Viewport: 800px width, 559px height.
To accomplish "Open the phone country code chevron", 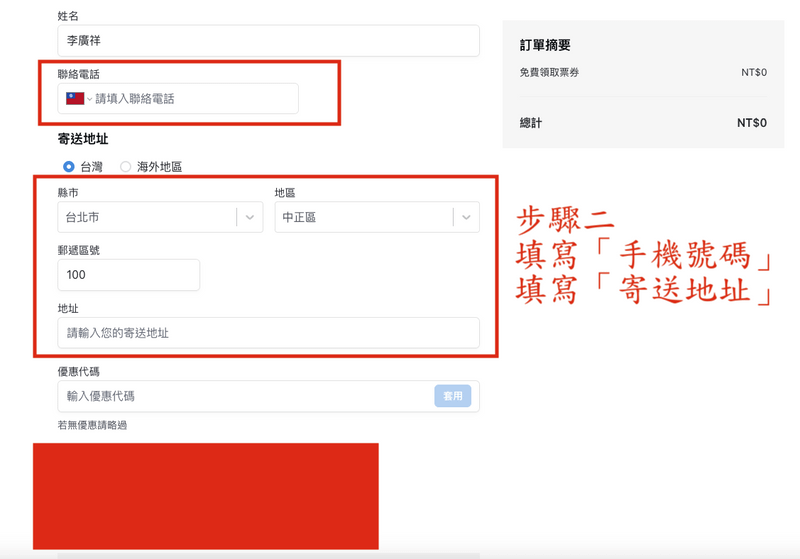I will point(89,99).
